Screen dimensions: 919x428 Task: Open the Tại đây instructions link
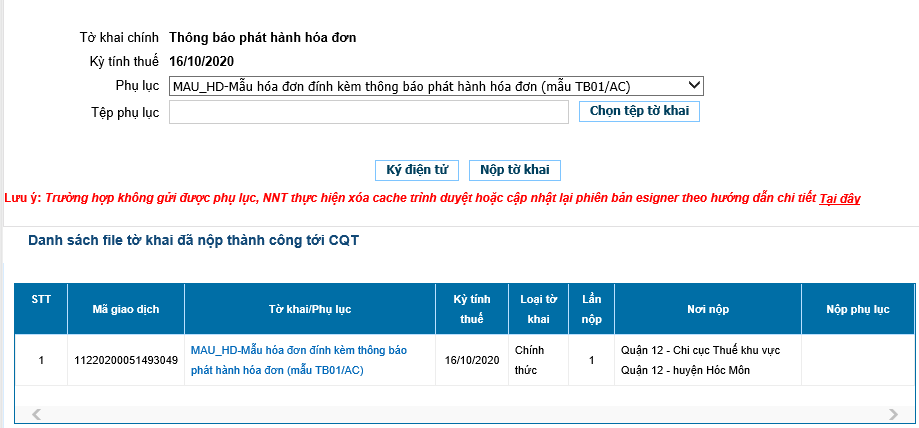point(839,199)
